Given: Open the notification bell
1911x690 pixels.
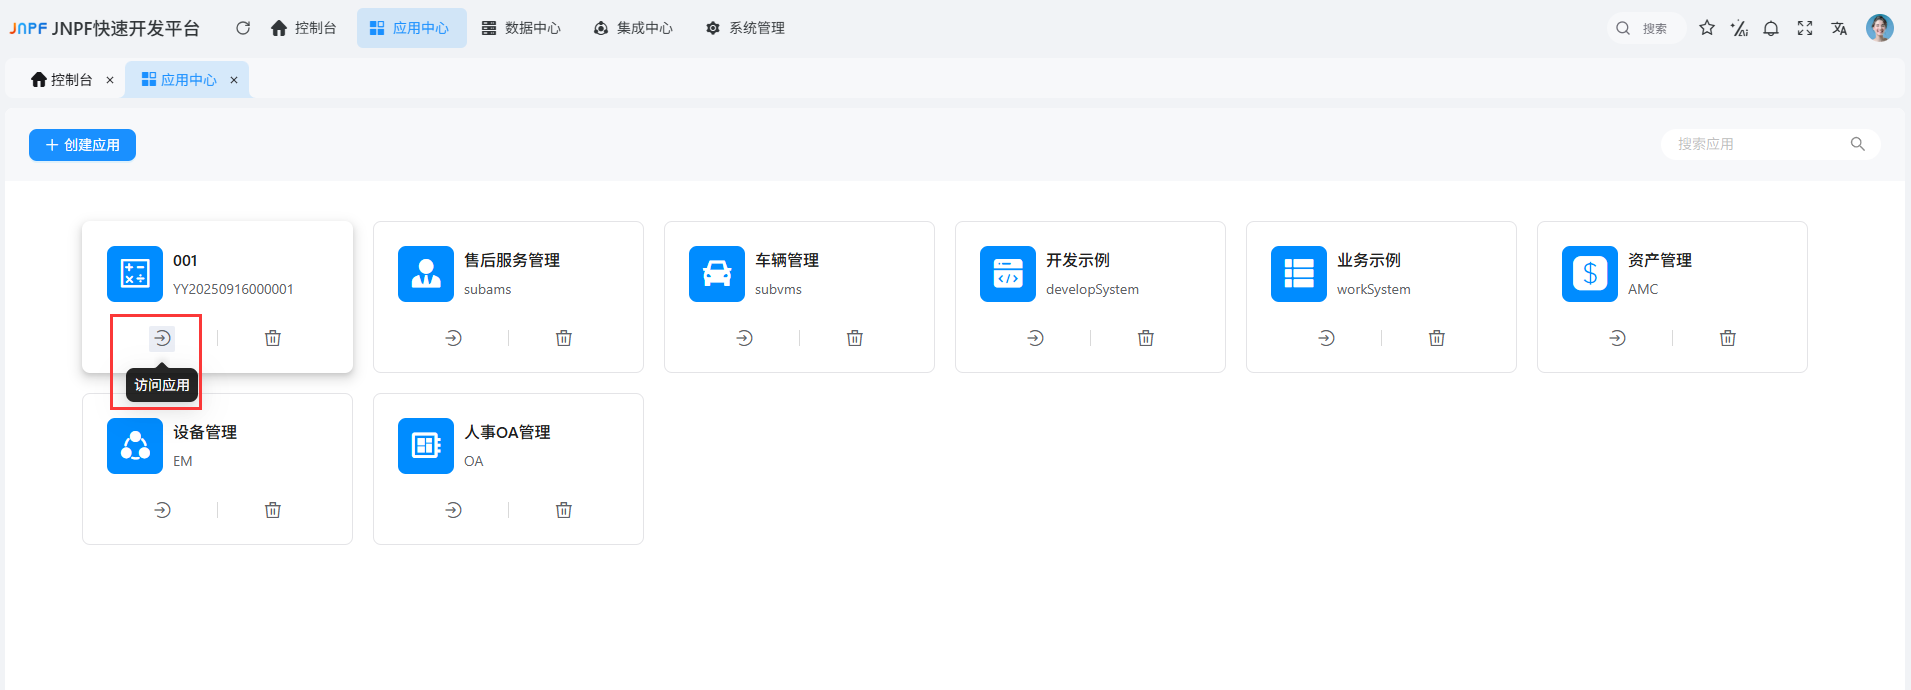Looking at the screenshot, I should (1771, 28).
